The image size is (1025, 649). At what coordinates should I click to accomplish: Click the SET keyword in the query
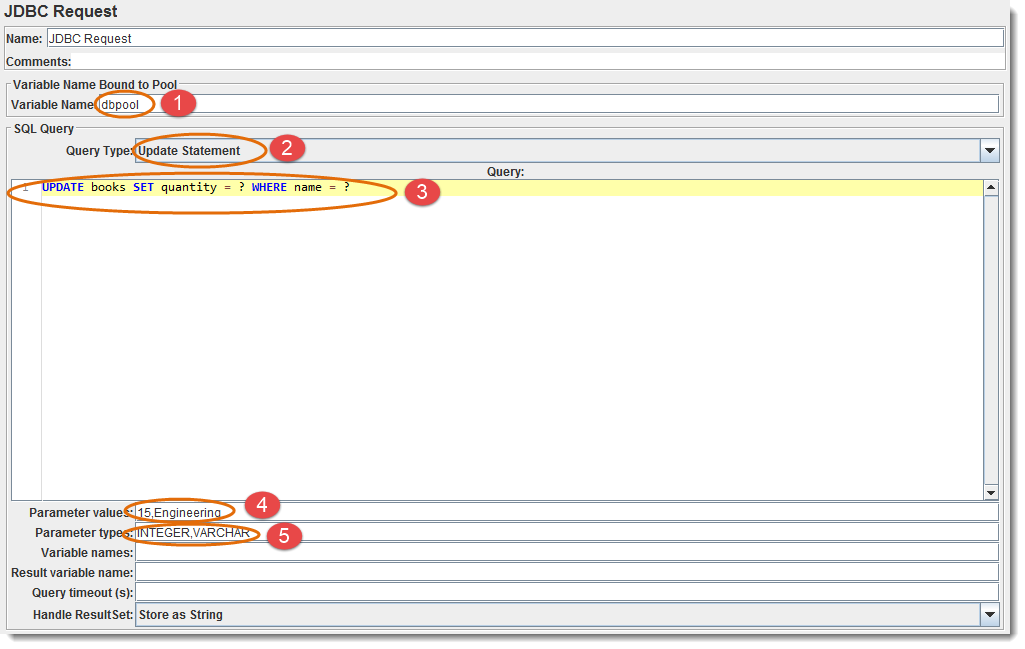coord(143,188)
